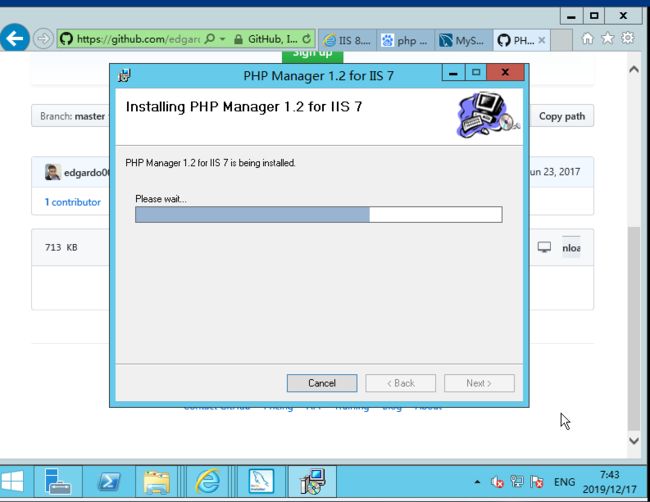Image resolution: width=650 pixels, height=502 pixels.
Task: Open the clock showing 7:43
Action: coord(609,482)
